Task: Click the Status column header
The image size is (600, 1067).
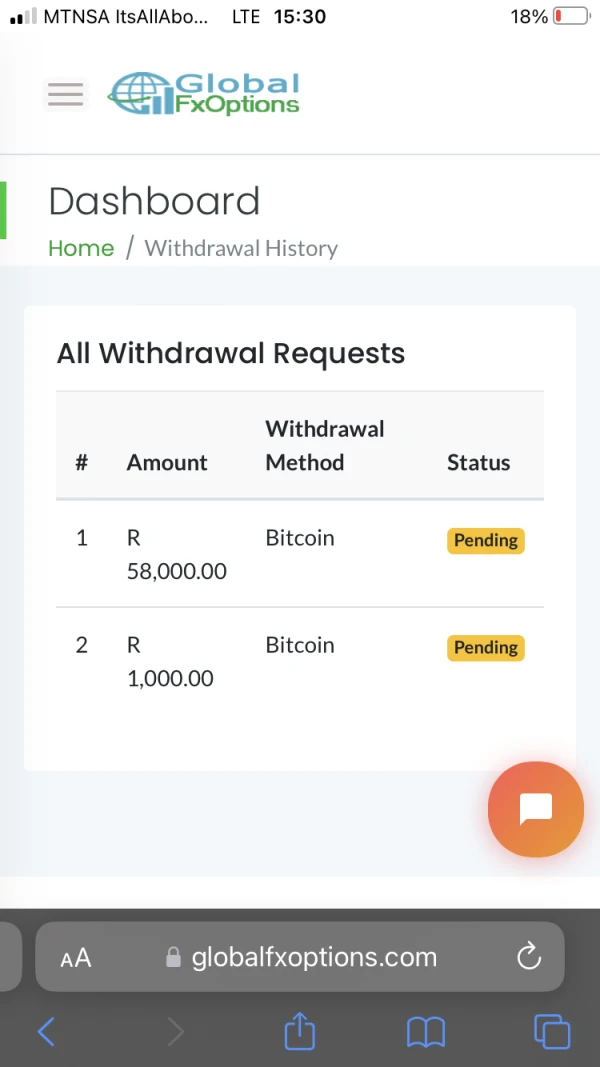Action: click(478, 462)
